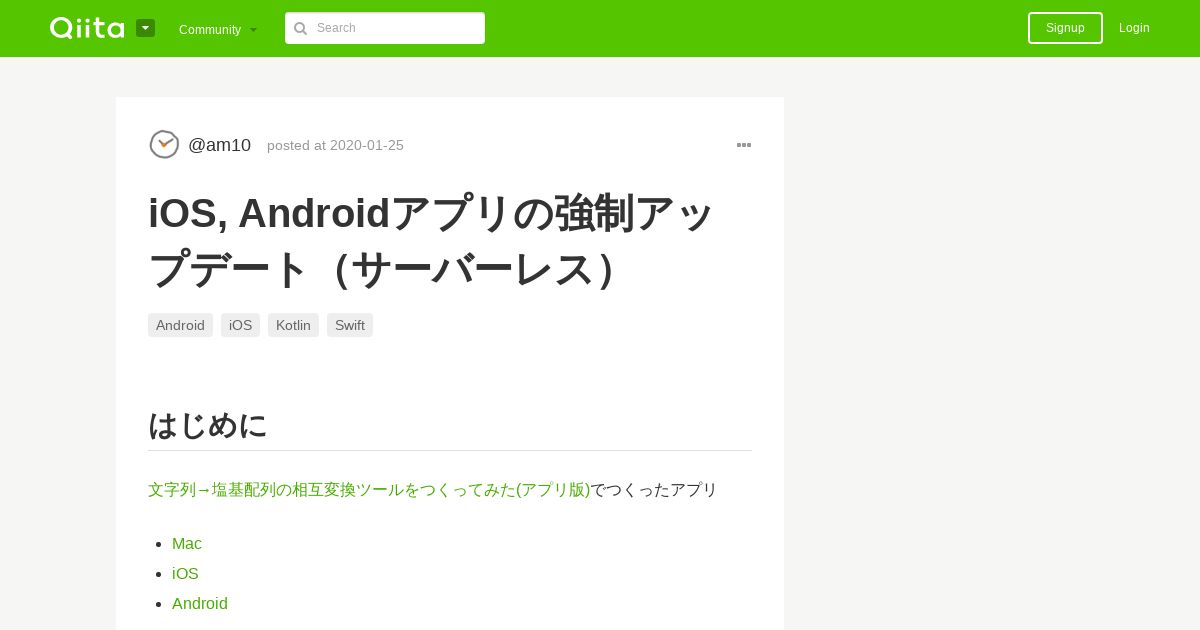The width and height of the screenshot is (1200, 630).
Task: Select the Swift tag
Action: (350, 325)
